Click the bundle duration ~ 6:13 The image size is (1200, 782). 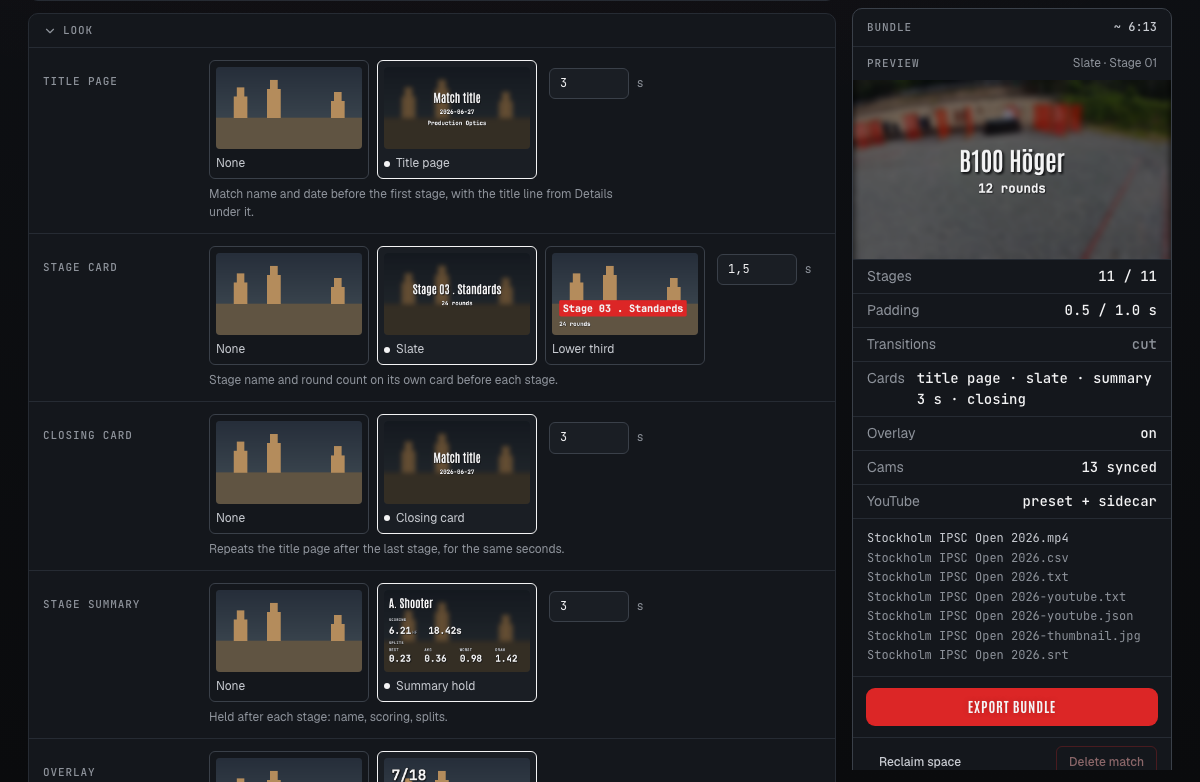click(1135, 27)
